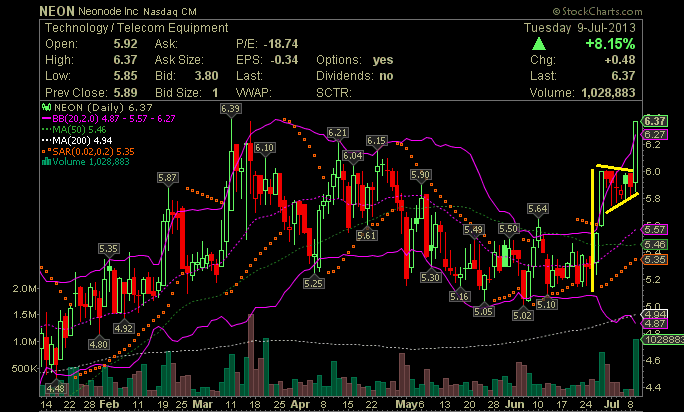Screen dimensions: 684x412
Task: Click the 5.90 price label
Action: click(421, 175)
